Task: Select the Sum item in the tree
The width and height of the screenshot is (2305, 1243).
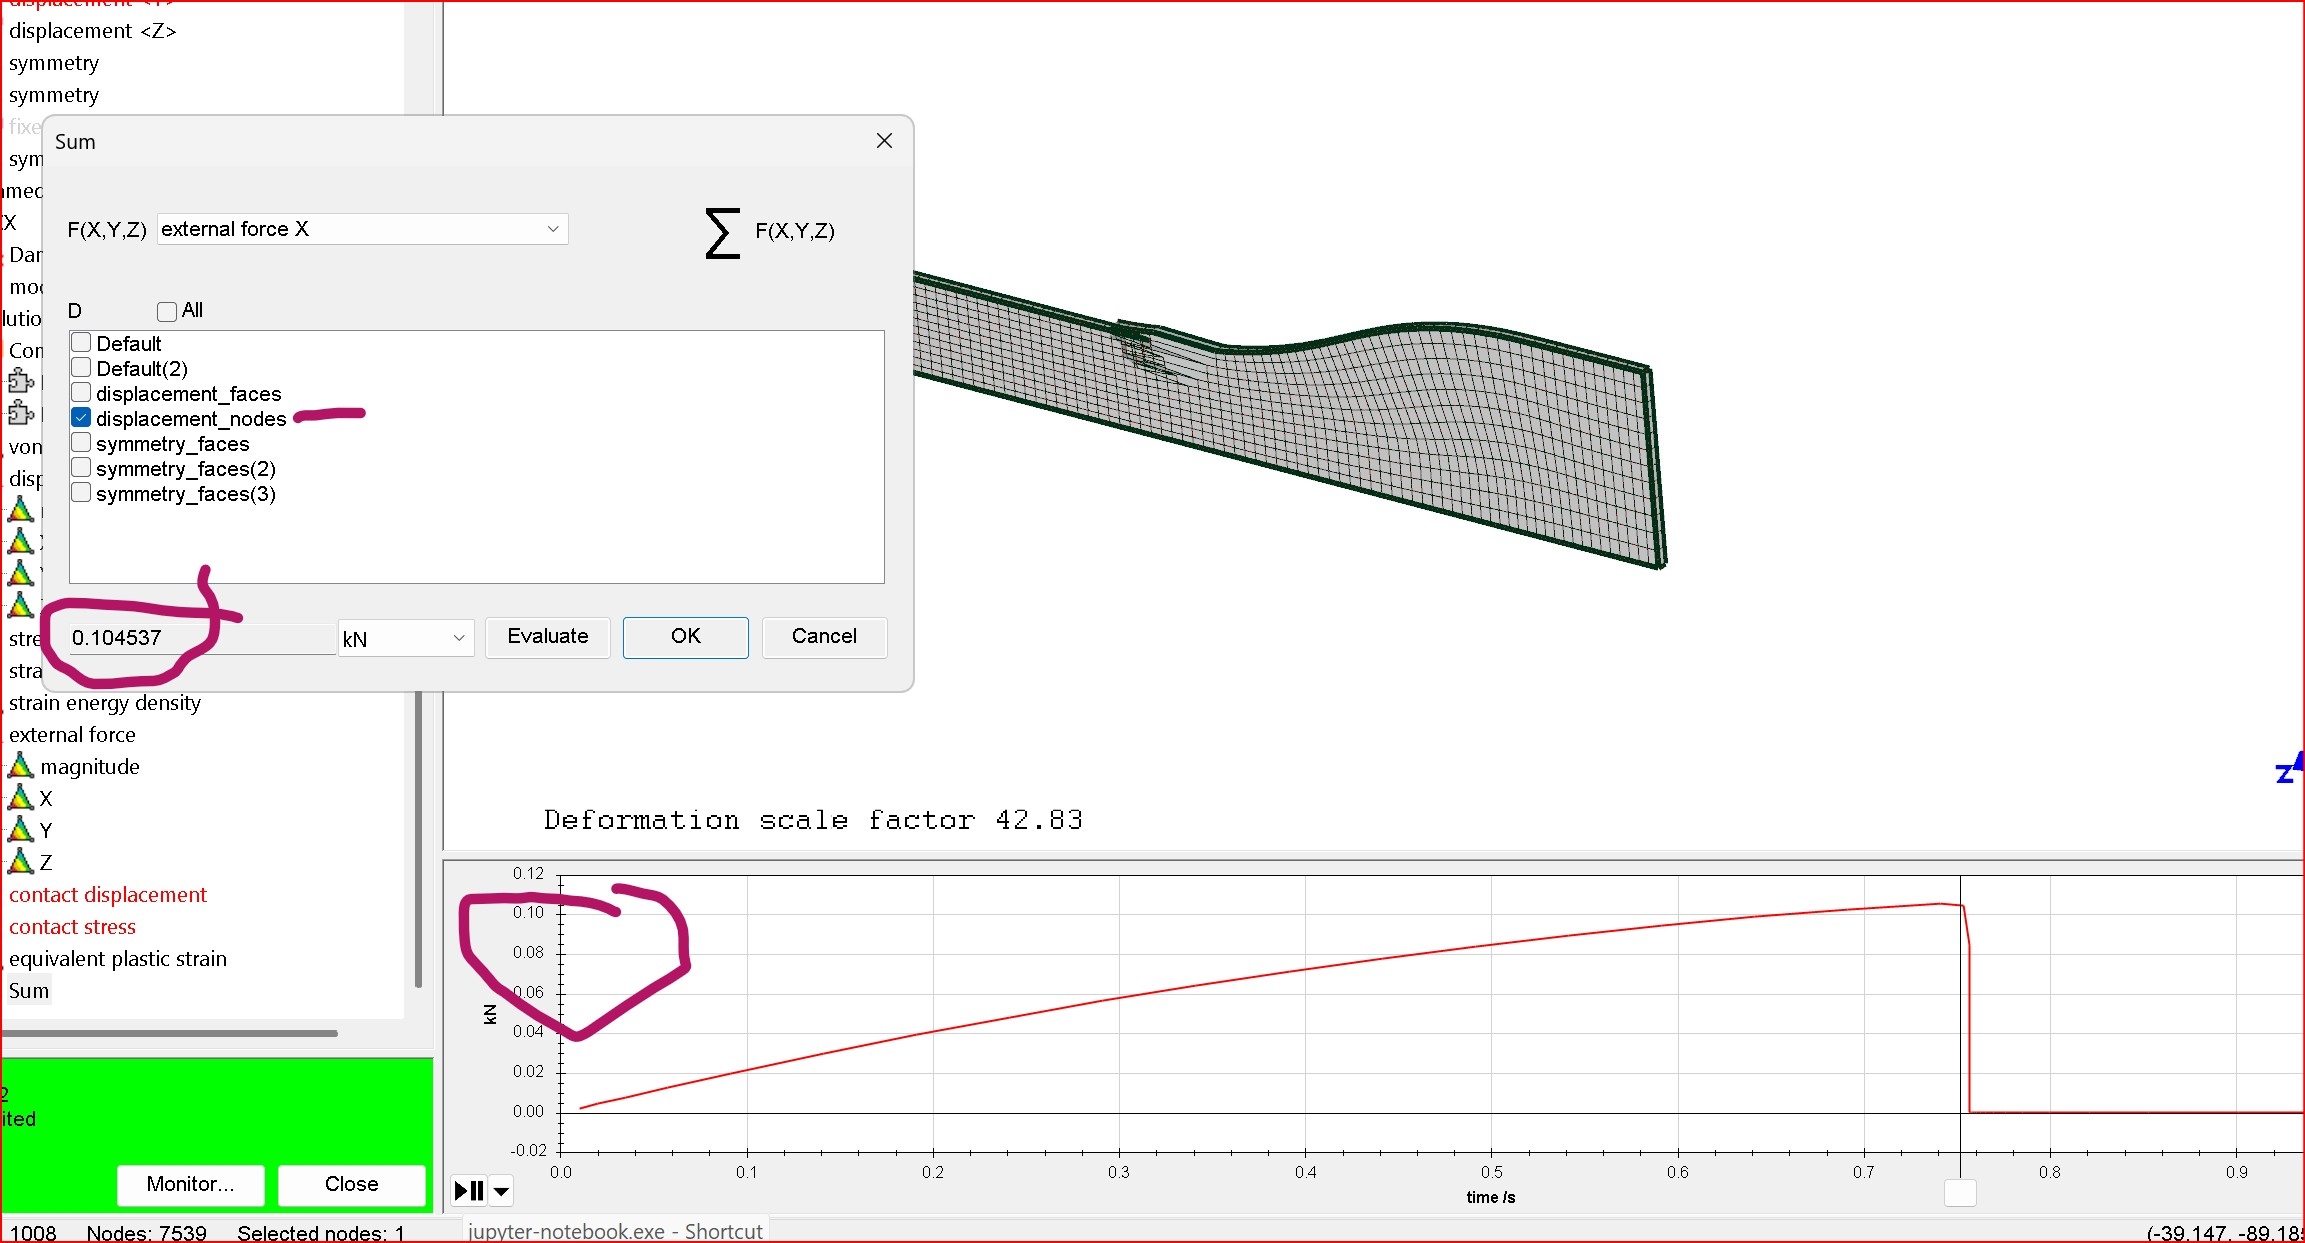Action: (29, 991)
